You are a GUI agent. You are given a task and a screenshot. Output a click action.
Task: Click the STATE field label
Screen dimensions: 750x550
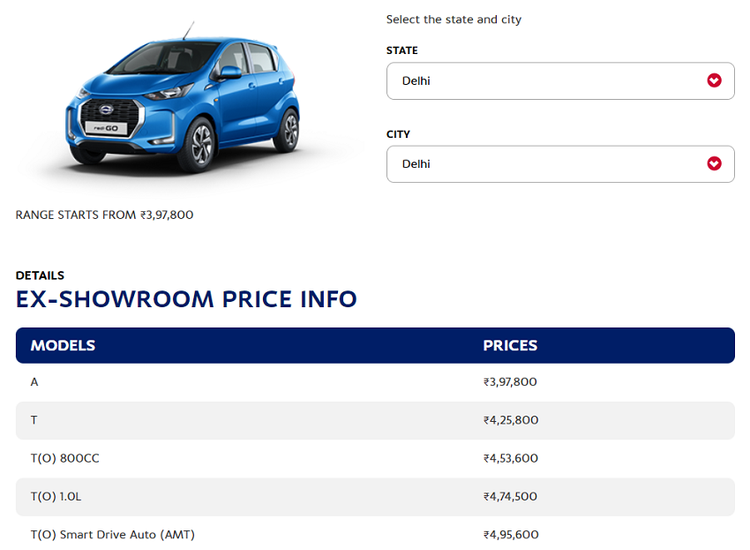pos(402,50)
